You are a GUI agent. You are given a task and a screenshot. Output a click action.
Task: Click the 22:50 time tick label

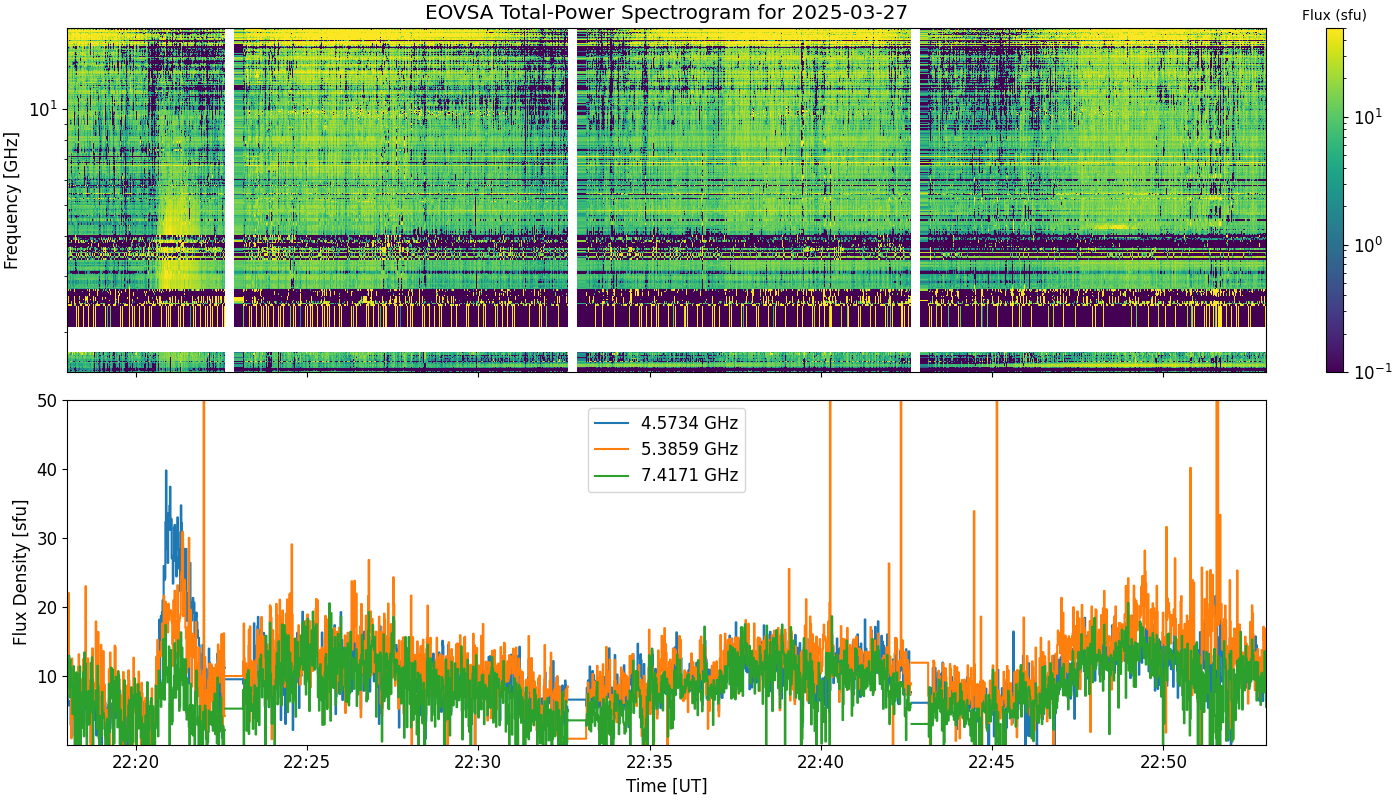coord(1163,761)
